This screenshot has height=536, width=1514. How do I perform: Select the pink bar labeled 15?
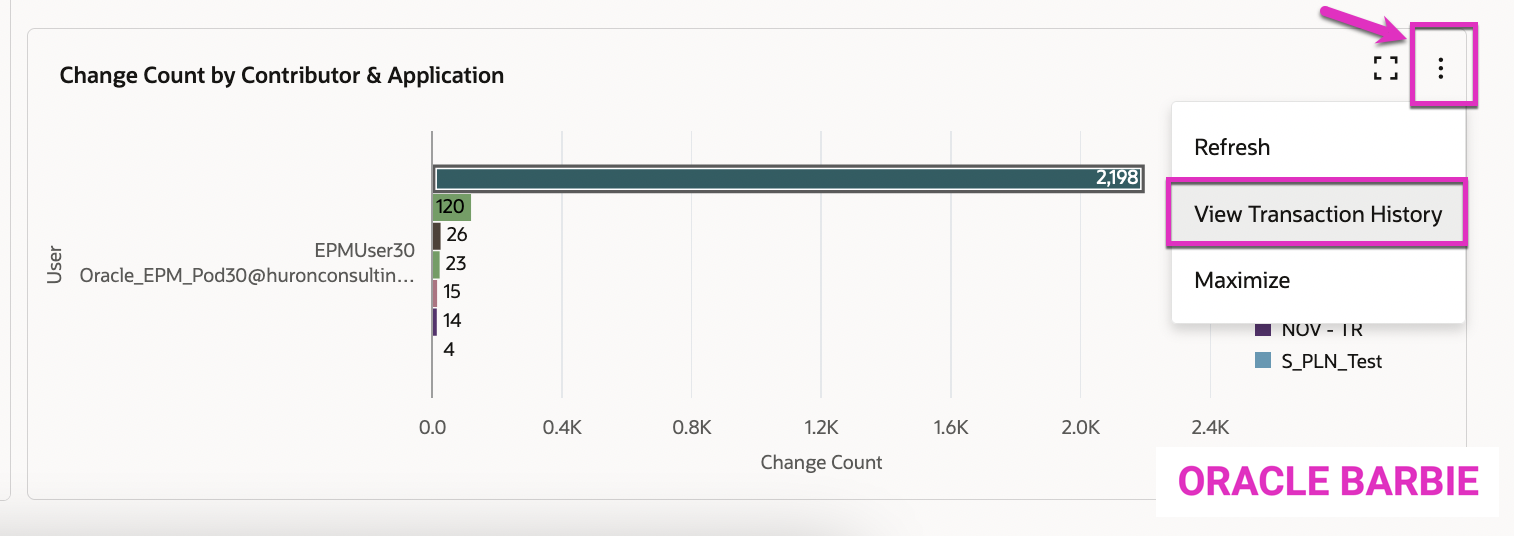[x=435, y=293]
